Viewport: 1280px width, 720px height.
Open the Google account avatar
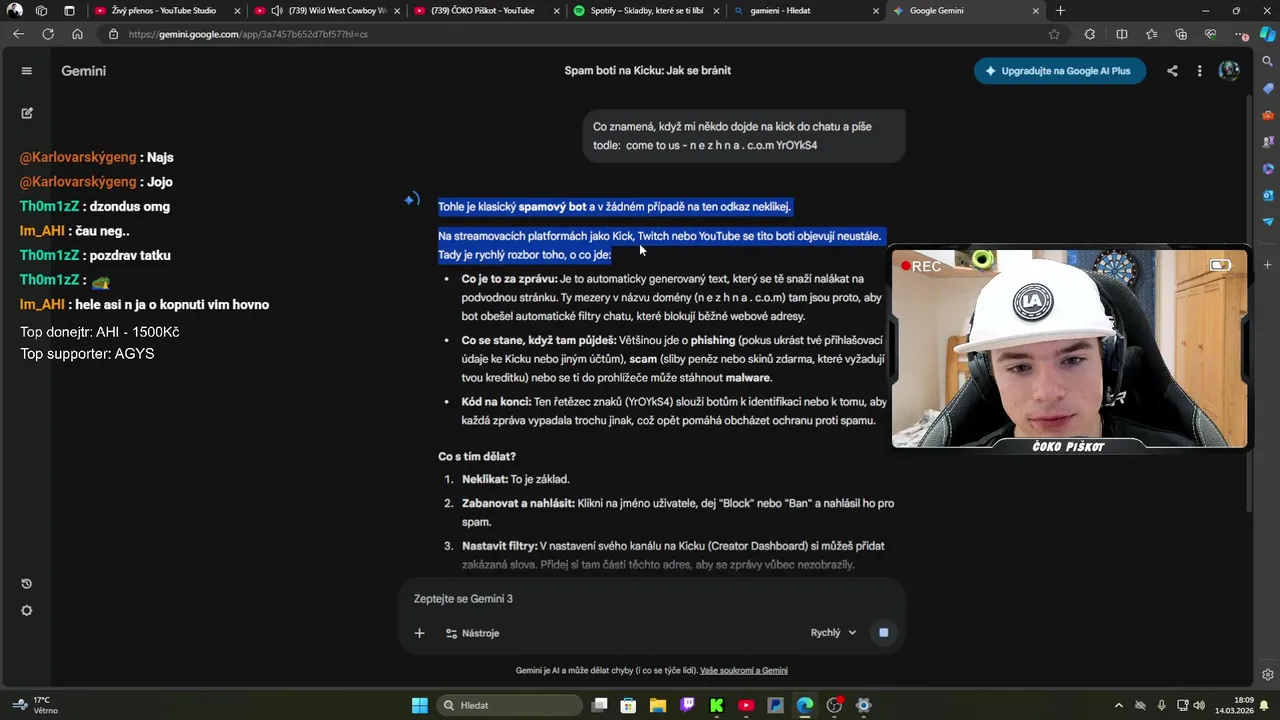pyautogui.click(x=1229, y=71)
